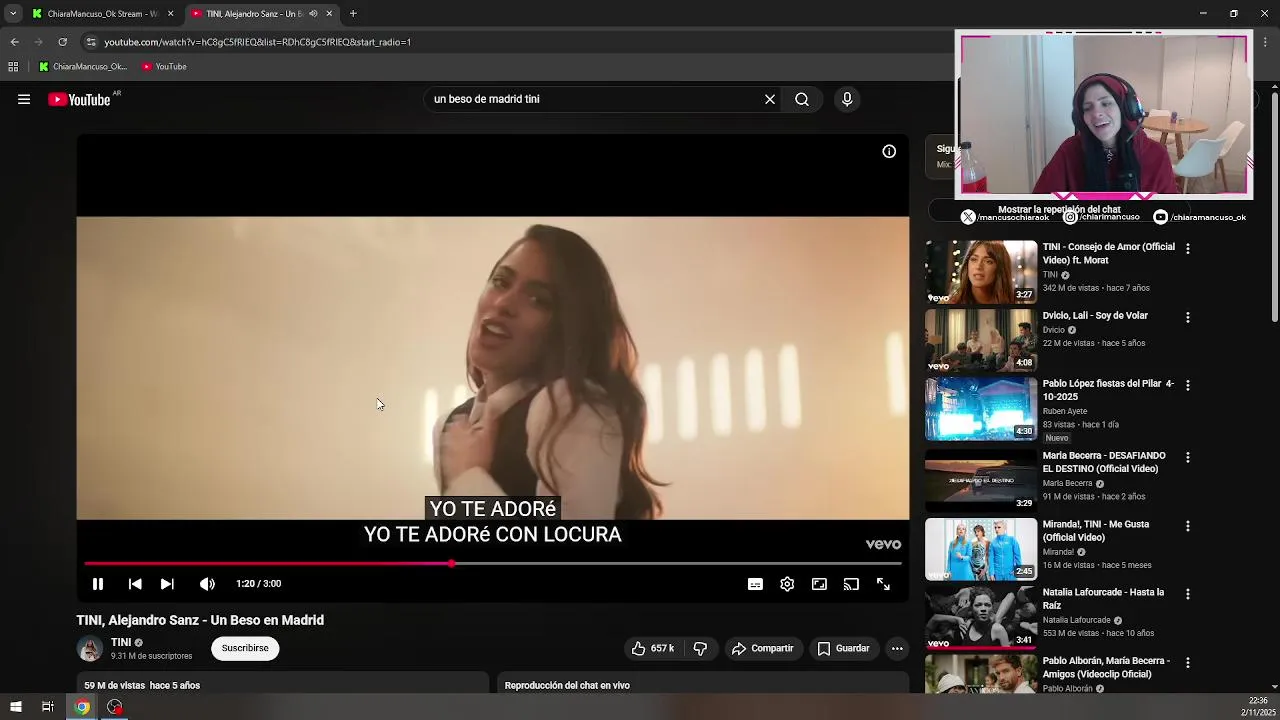Skip to previous video
1280x720 pixels.
pos(135,584)
